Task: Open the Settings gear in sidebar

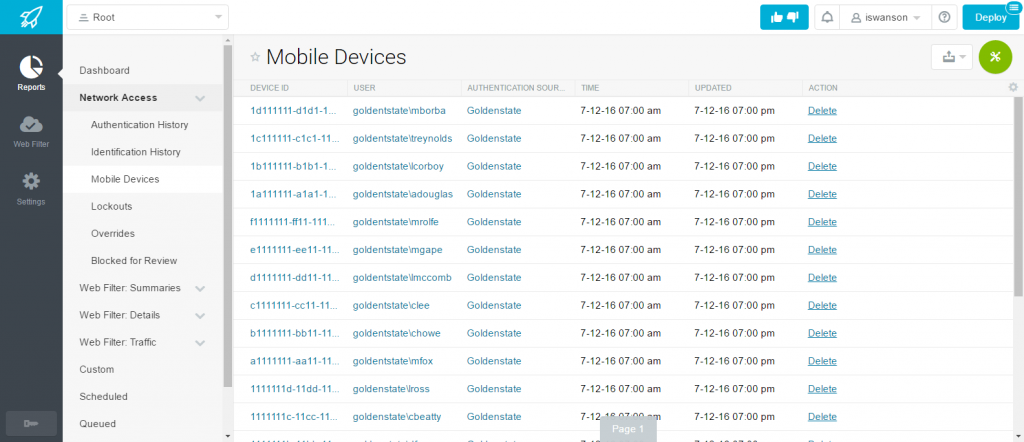Action: click(31, 188)
